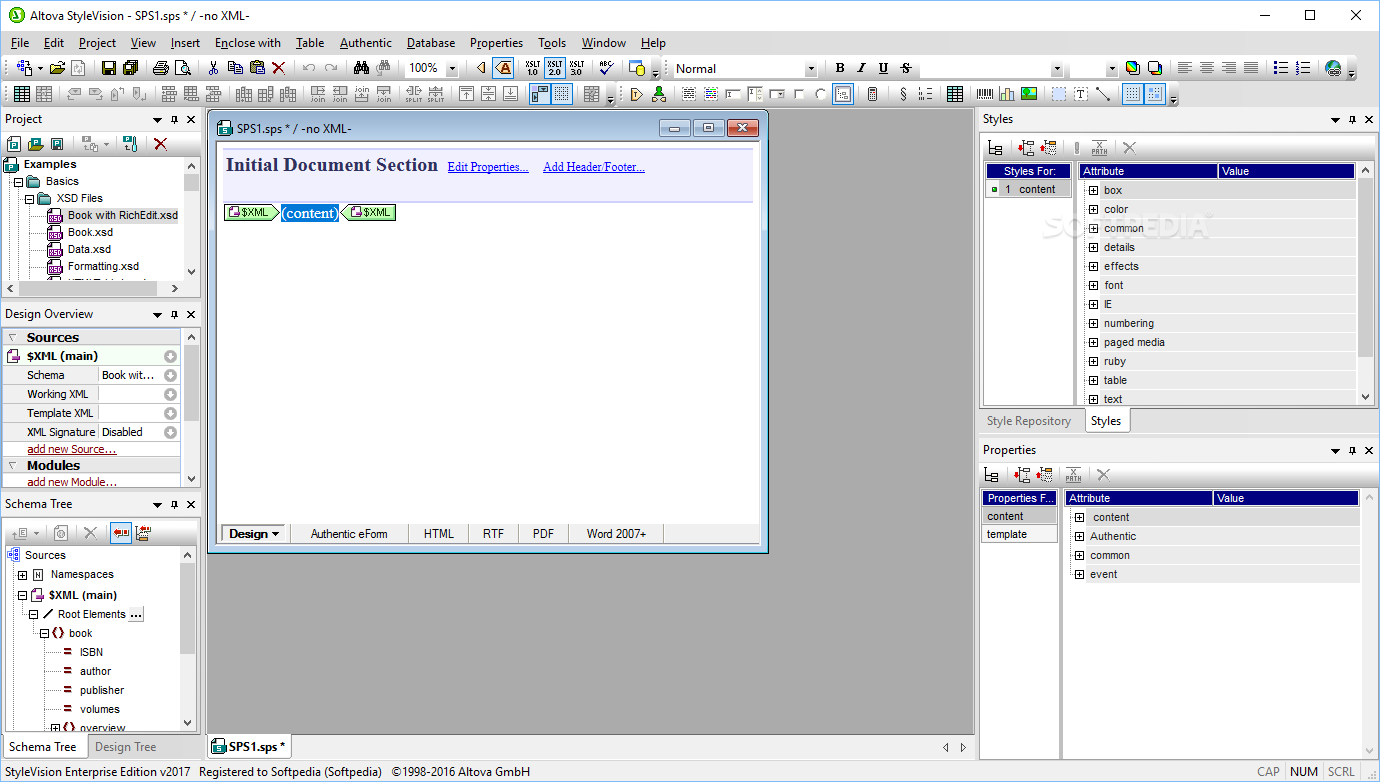
Task: Click the red Delete X toolbar icon
Action: point(279,68)
